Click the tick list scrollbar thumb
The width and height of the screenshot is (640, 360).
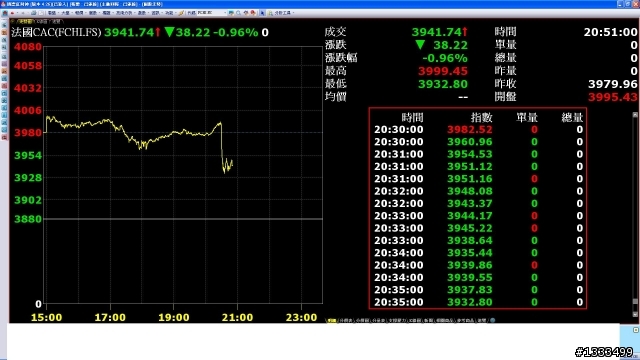pos(635,302)
